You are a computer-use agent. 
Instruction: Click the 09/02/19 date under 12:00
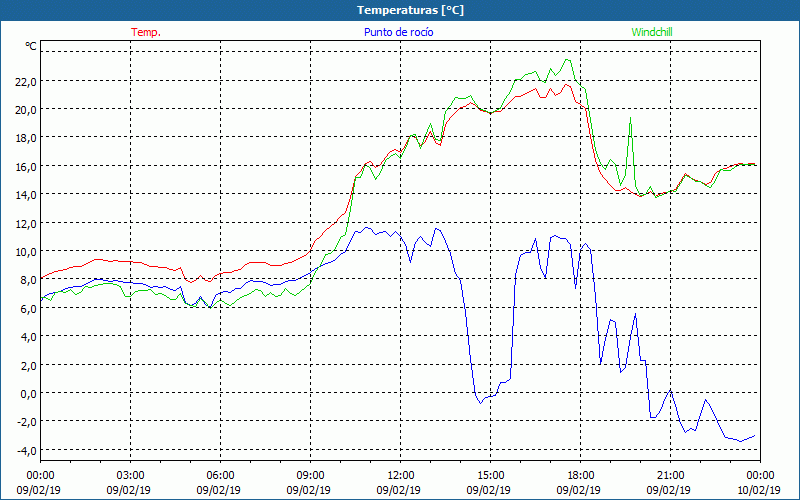[x=398, y=490]
